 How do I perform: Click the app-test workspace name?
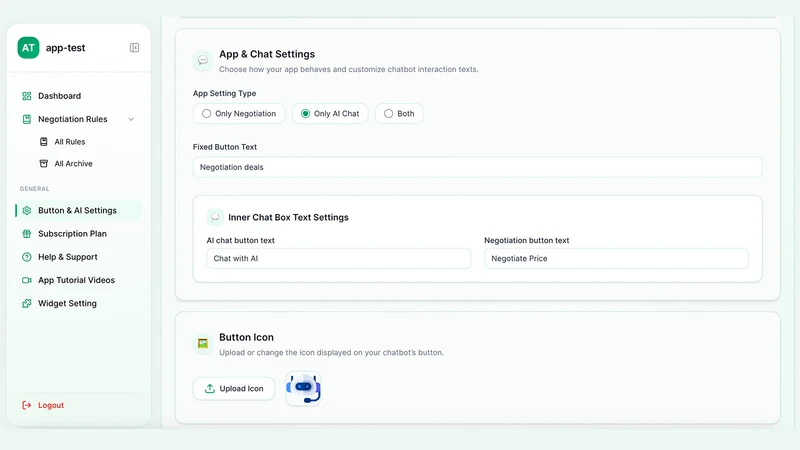pyautogui.click(x=65, y=48)
